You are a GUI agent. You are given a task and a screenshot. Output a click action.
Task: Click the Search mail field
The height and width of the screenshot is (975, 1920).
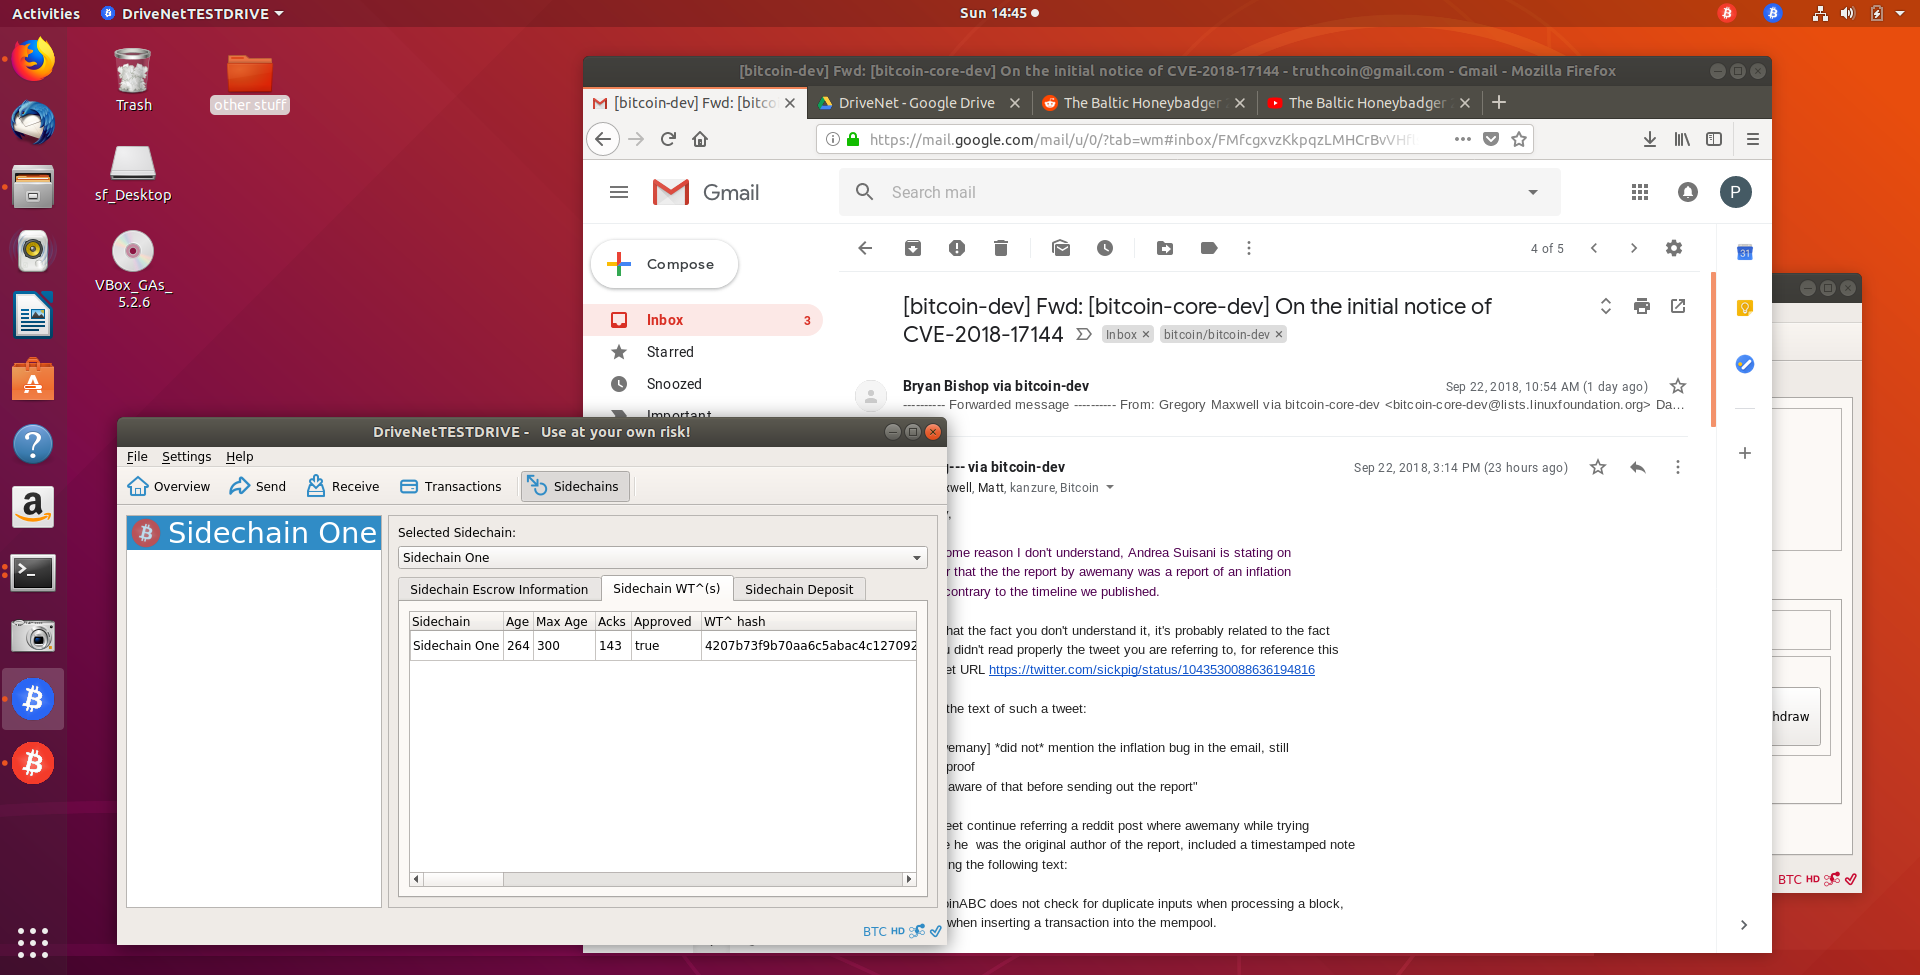(1200, 192)
